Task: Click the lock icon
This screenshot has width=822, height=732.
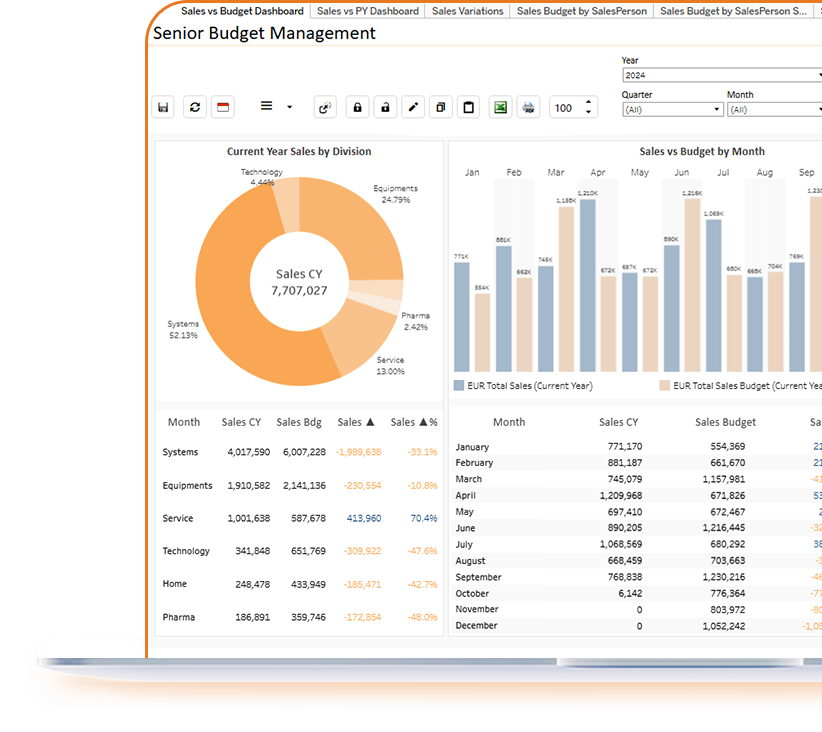Action: pos(357,106)
